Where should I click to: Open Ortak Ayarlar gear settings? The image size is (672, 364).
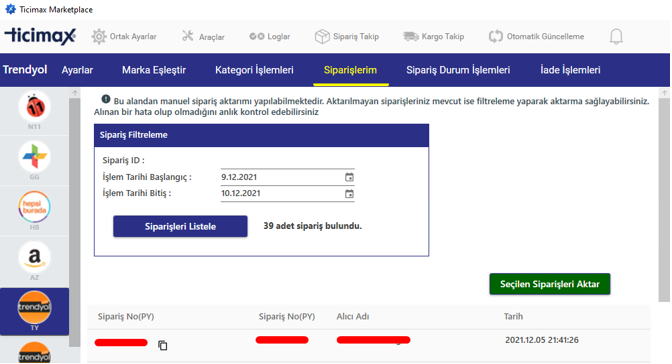point(124,36)
